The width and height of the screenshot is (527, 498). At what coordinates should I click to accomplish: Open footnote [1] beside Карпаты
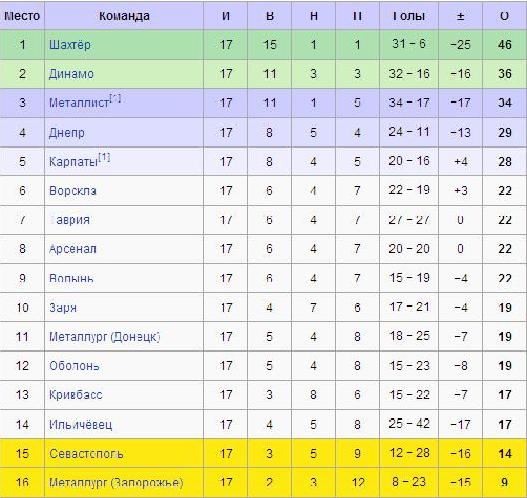104,157
